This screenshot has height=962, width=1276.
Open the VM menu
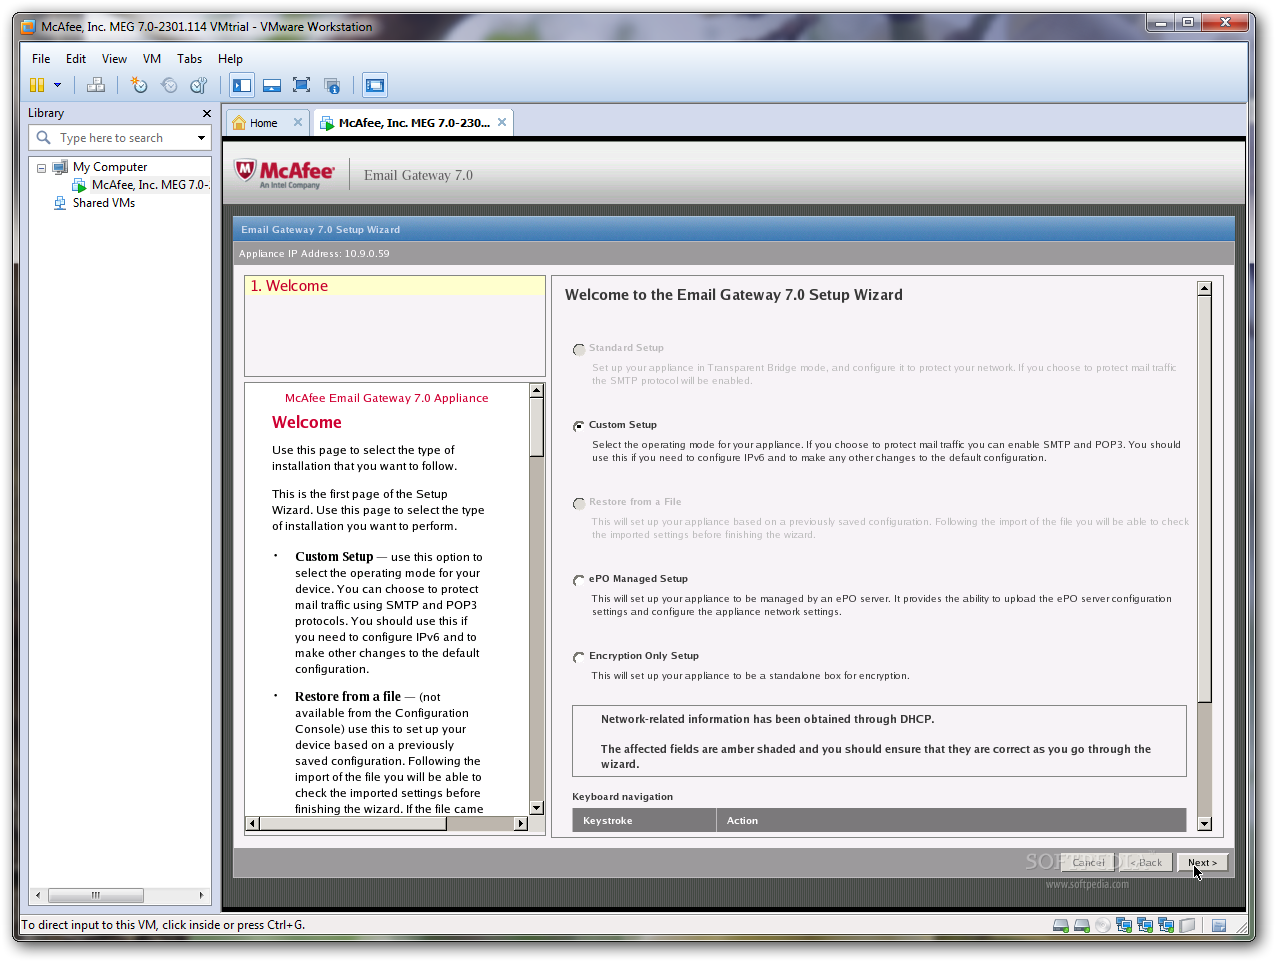(x=152, y=59)
